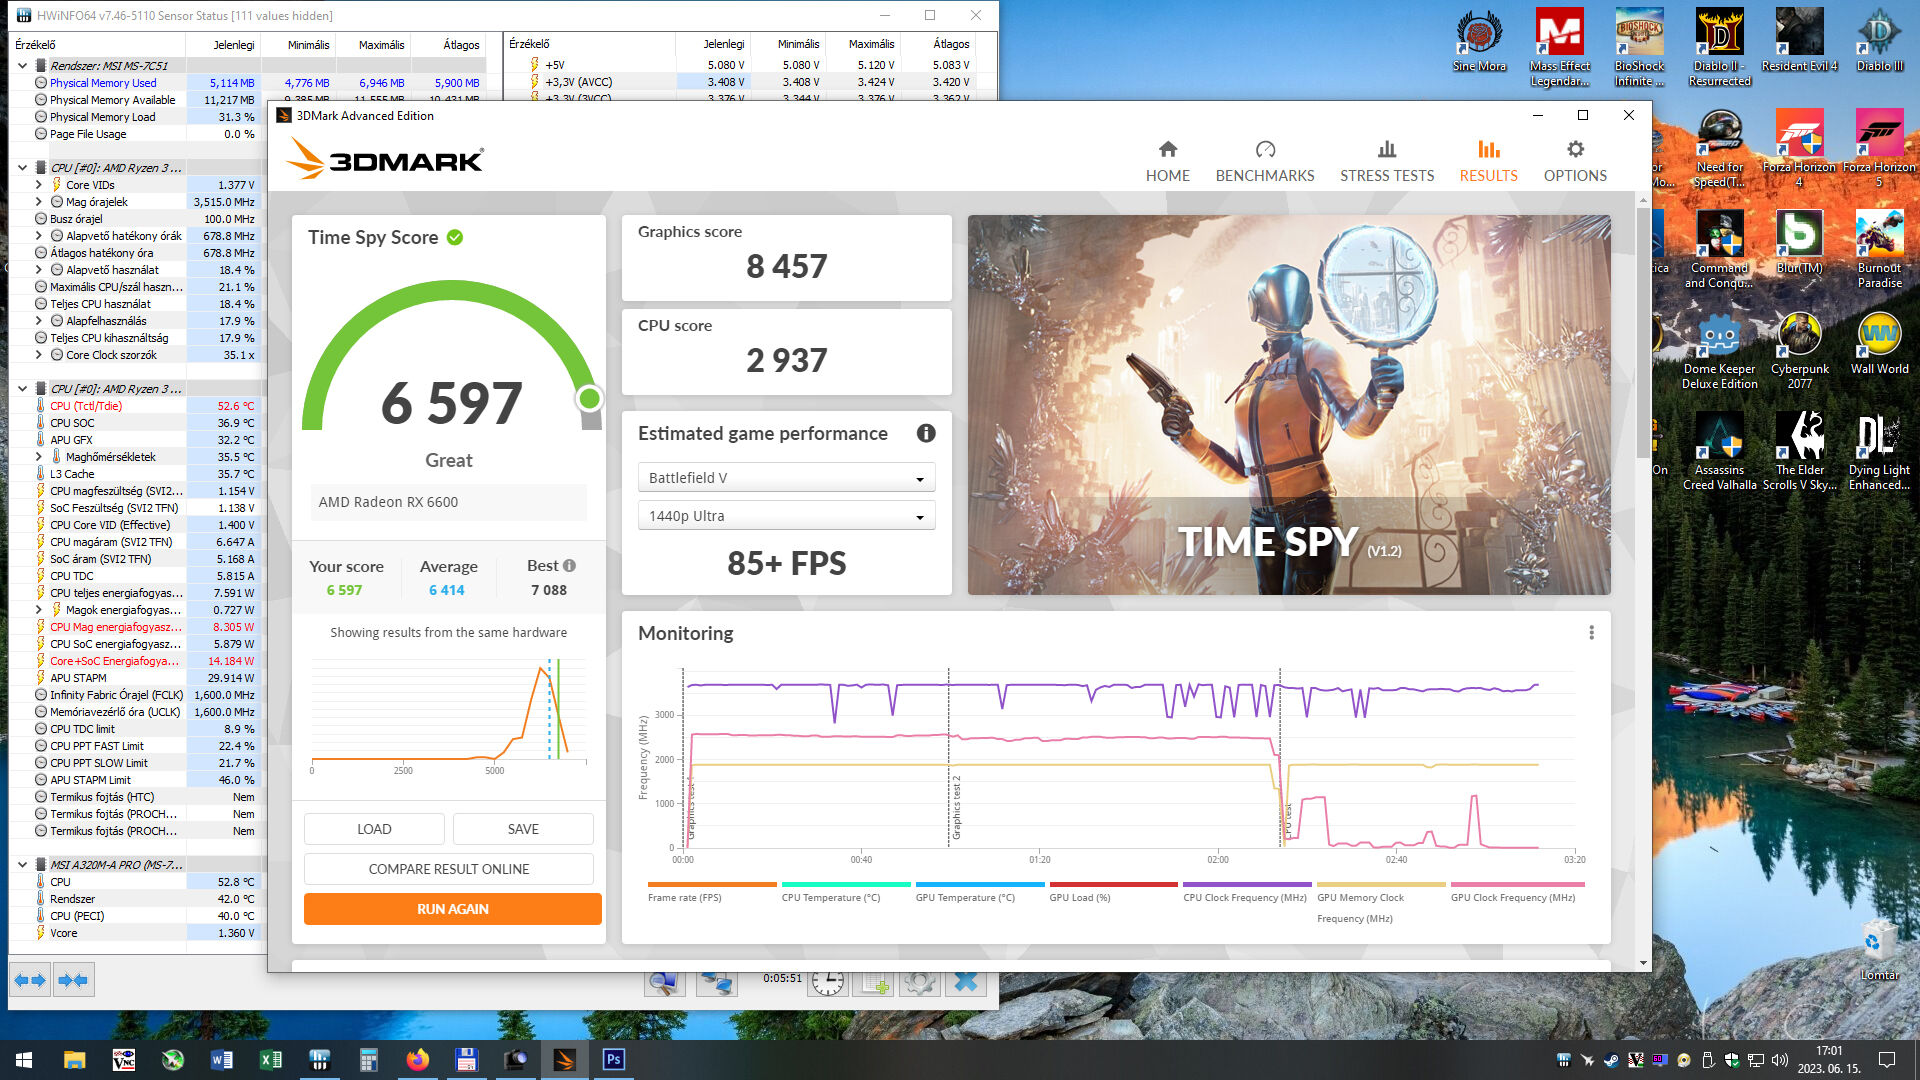Collapse the Rendszer: MSI MS-7C51 group in HWiNFO
The width and height of the screenshot is (1920, 1080).
23,66
